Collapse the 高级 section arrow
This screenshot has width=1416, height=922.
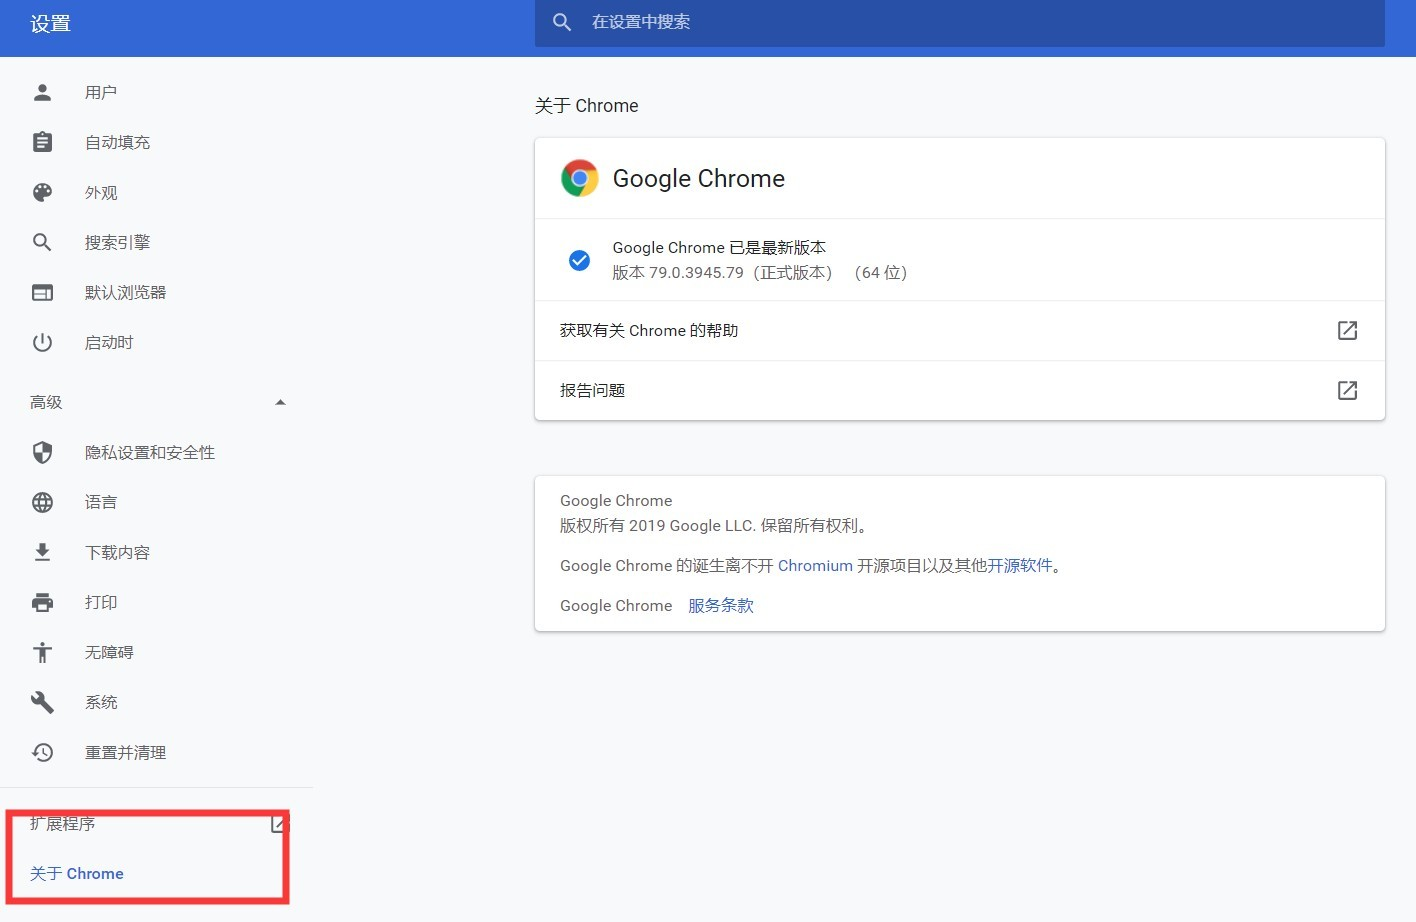280,402
